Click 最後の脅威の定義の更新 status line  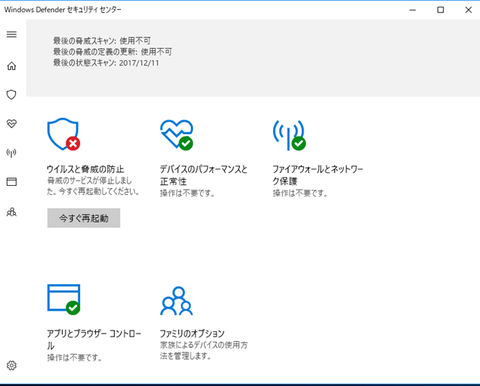pyautogui.click(x=112, y=52)
